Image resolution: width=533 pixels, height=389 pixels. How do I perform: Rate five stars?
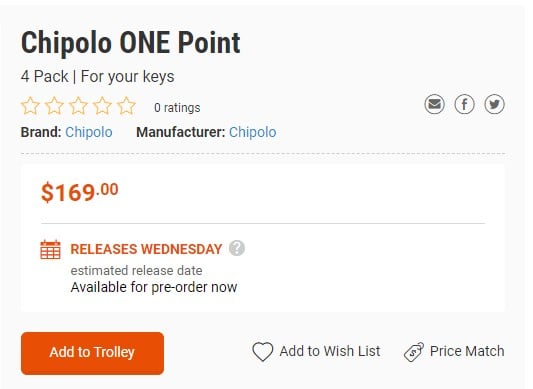[126, 106]
